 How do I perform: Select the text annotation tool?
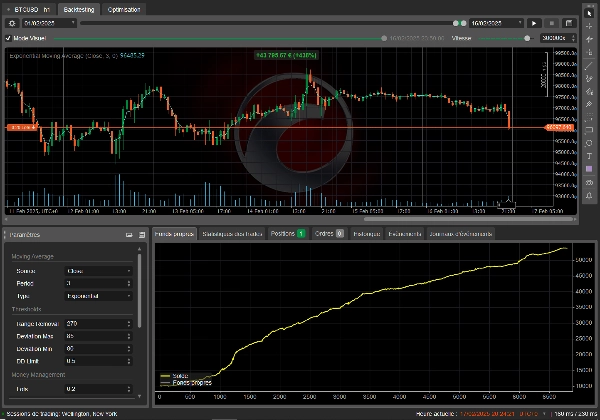(x=589, y=156)
